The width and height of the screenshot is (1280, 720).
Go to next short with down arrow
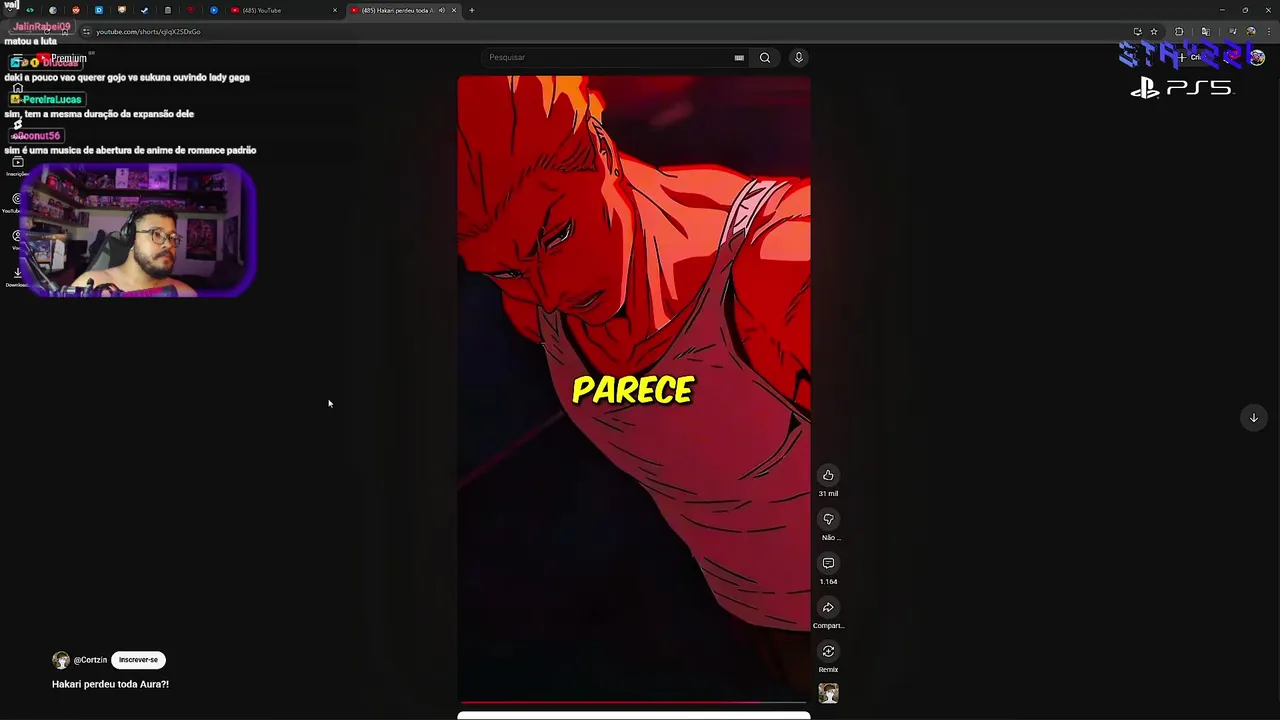click(1253, 418)
